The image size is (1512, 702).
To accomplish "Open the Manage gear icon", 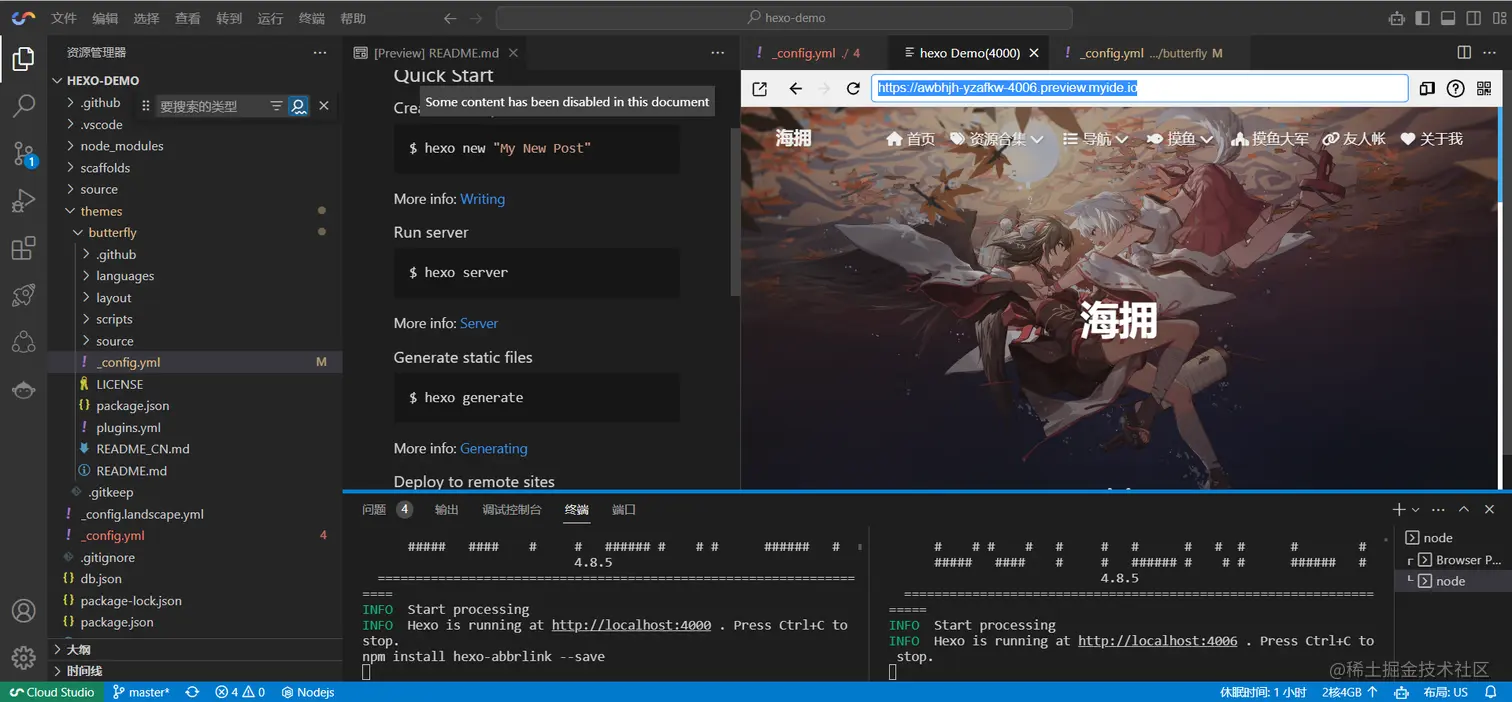I will [23, 657].
